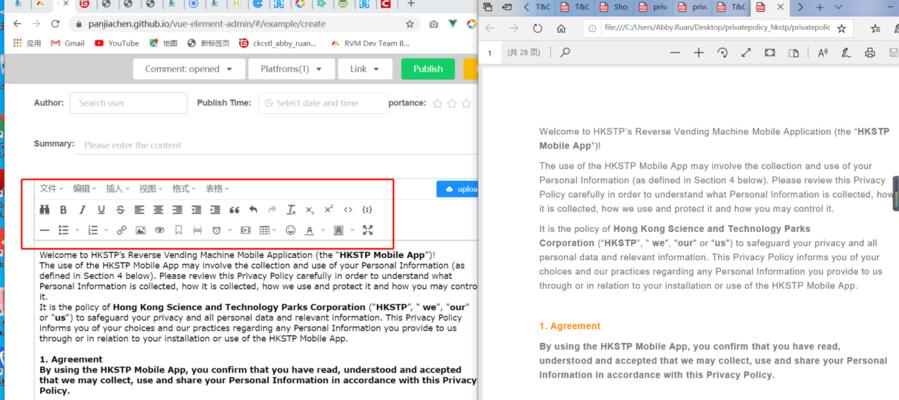
Task: Apply current text color (A icon)
Action: 309,230
